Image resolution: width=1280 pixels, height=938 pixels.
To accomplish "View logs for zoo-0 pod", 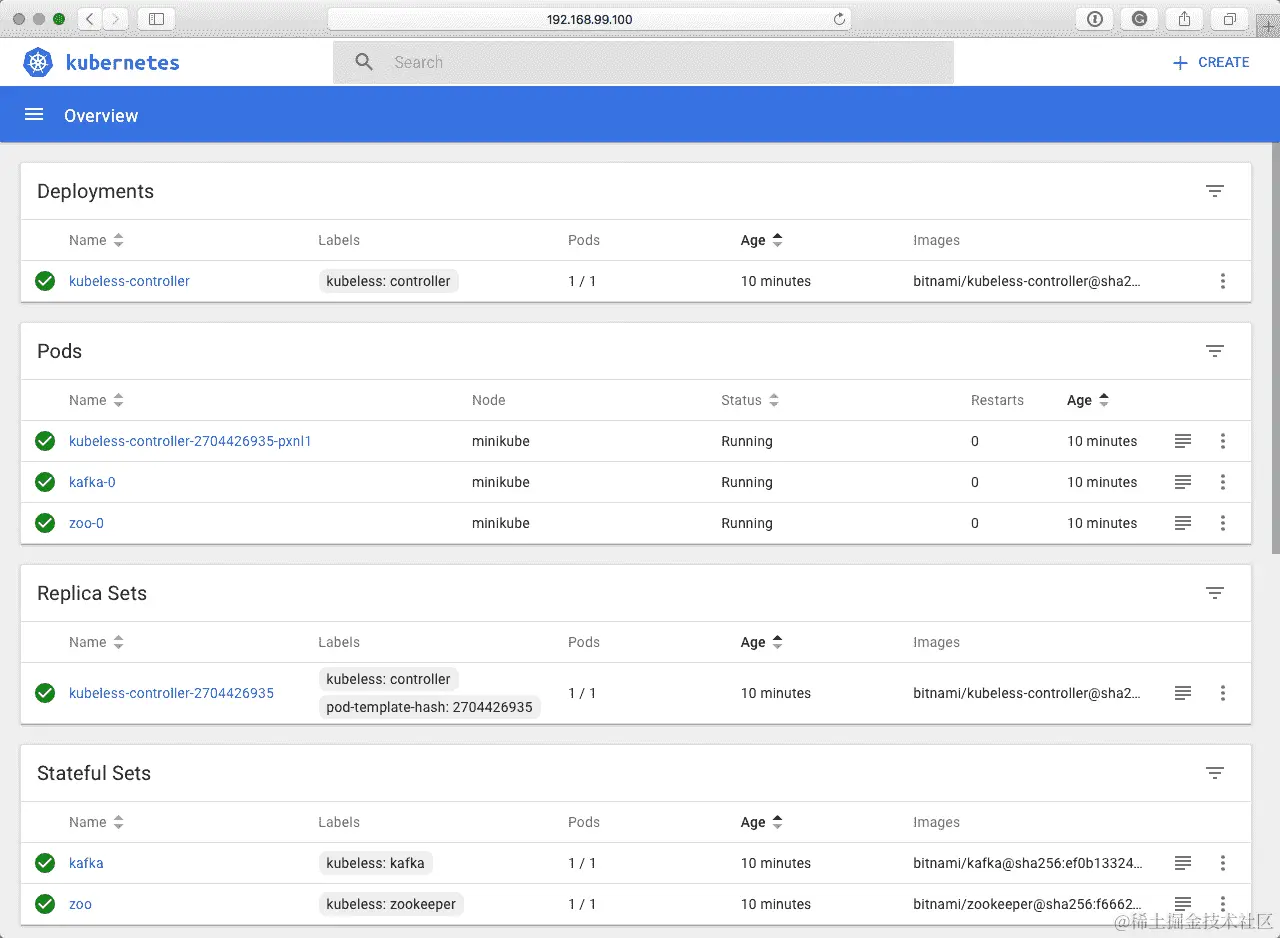I will (1183, 523).
